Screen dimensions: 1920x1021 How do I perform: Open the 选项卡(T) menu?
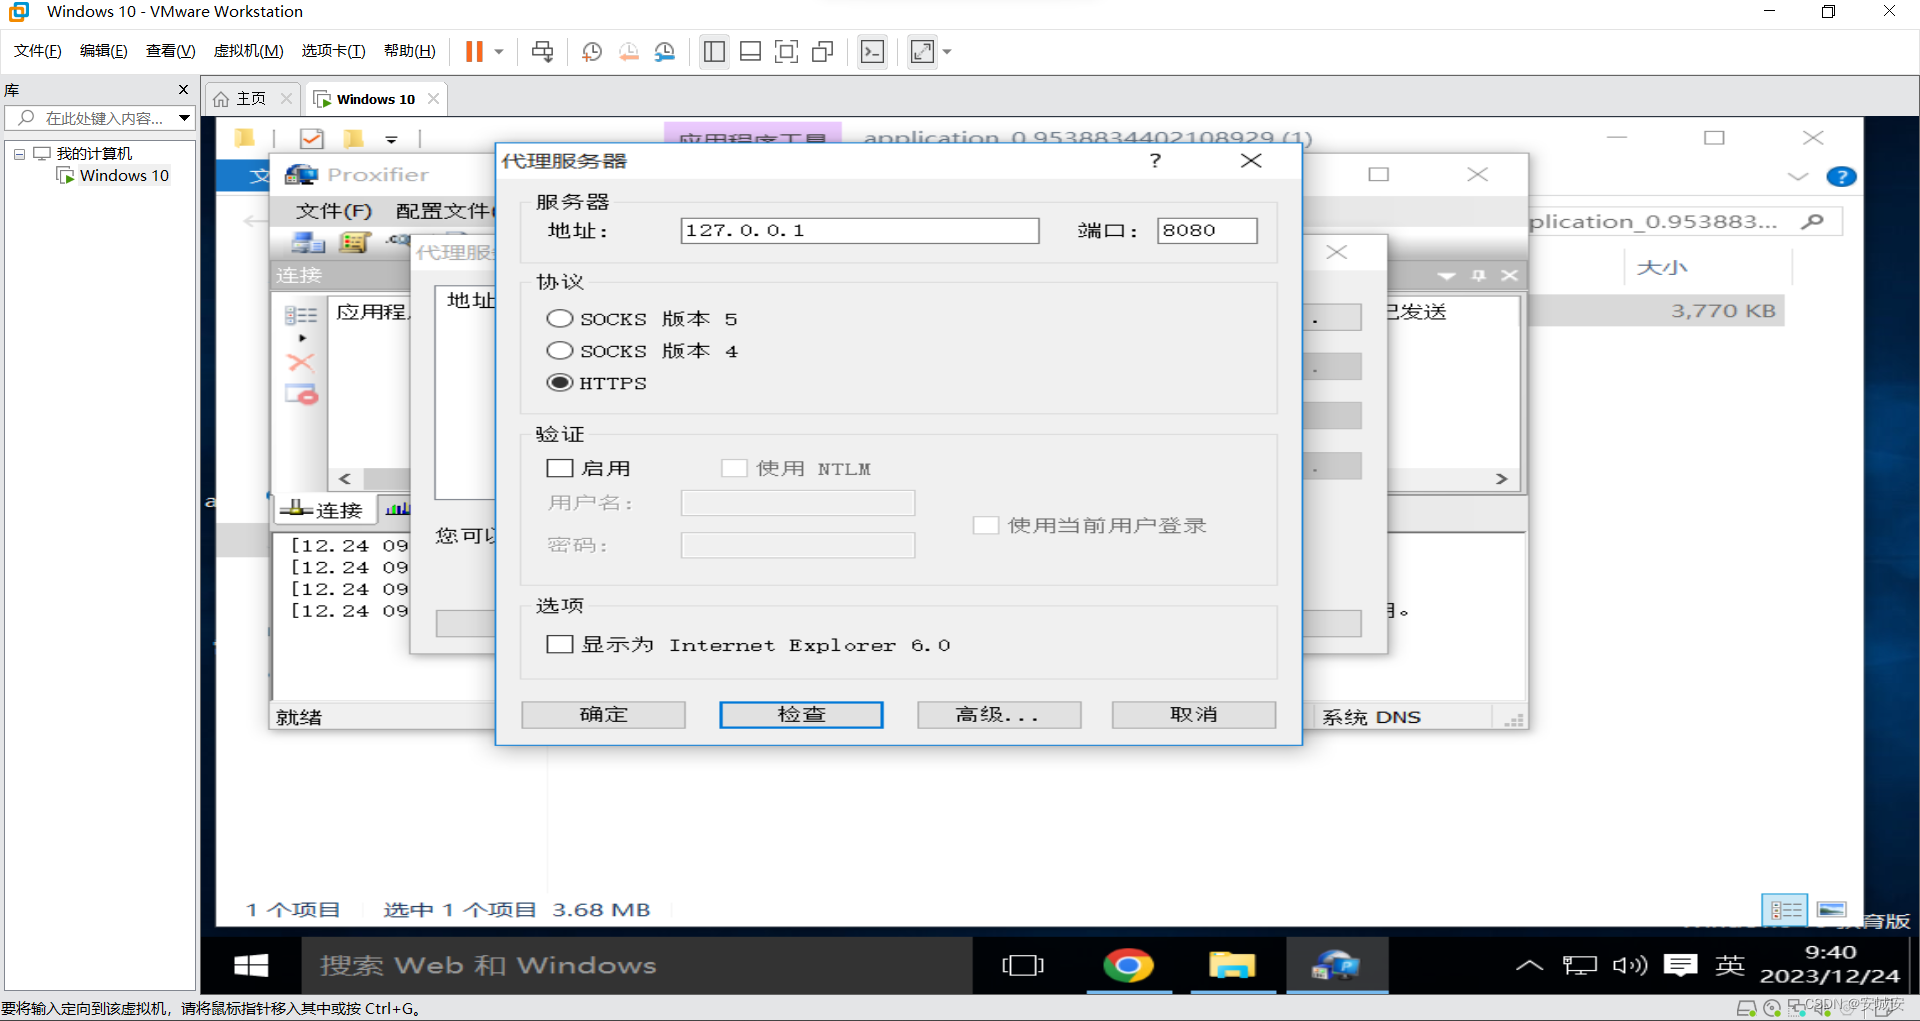point(334,51)
